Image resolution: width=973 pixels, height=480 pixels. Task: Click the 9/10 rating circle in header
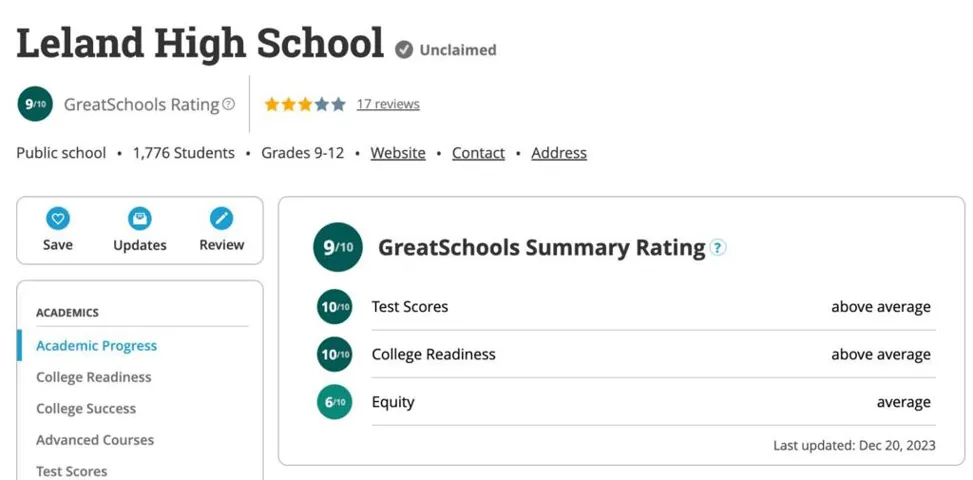pos(35,104)
